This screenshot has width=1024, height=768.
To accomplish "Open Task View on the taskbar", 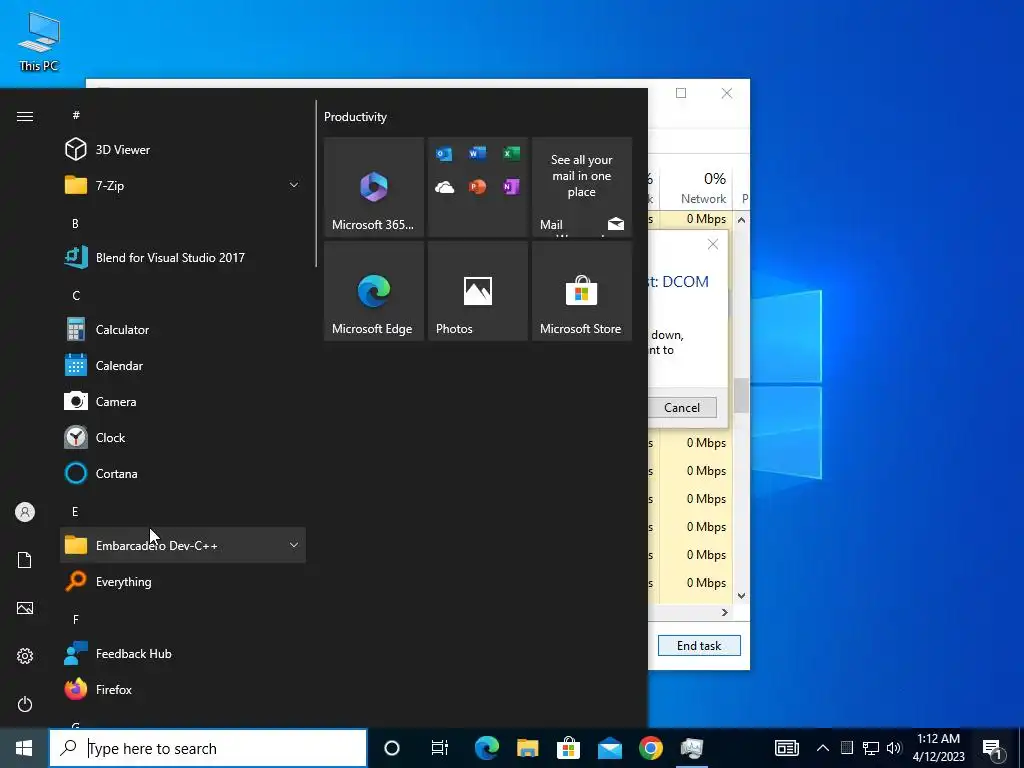I will coord(440,748).
